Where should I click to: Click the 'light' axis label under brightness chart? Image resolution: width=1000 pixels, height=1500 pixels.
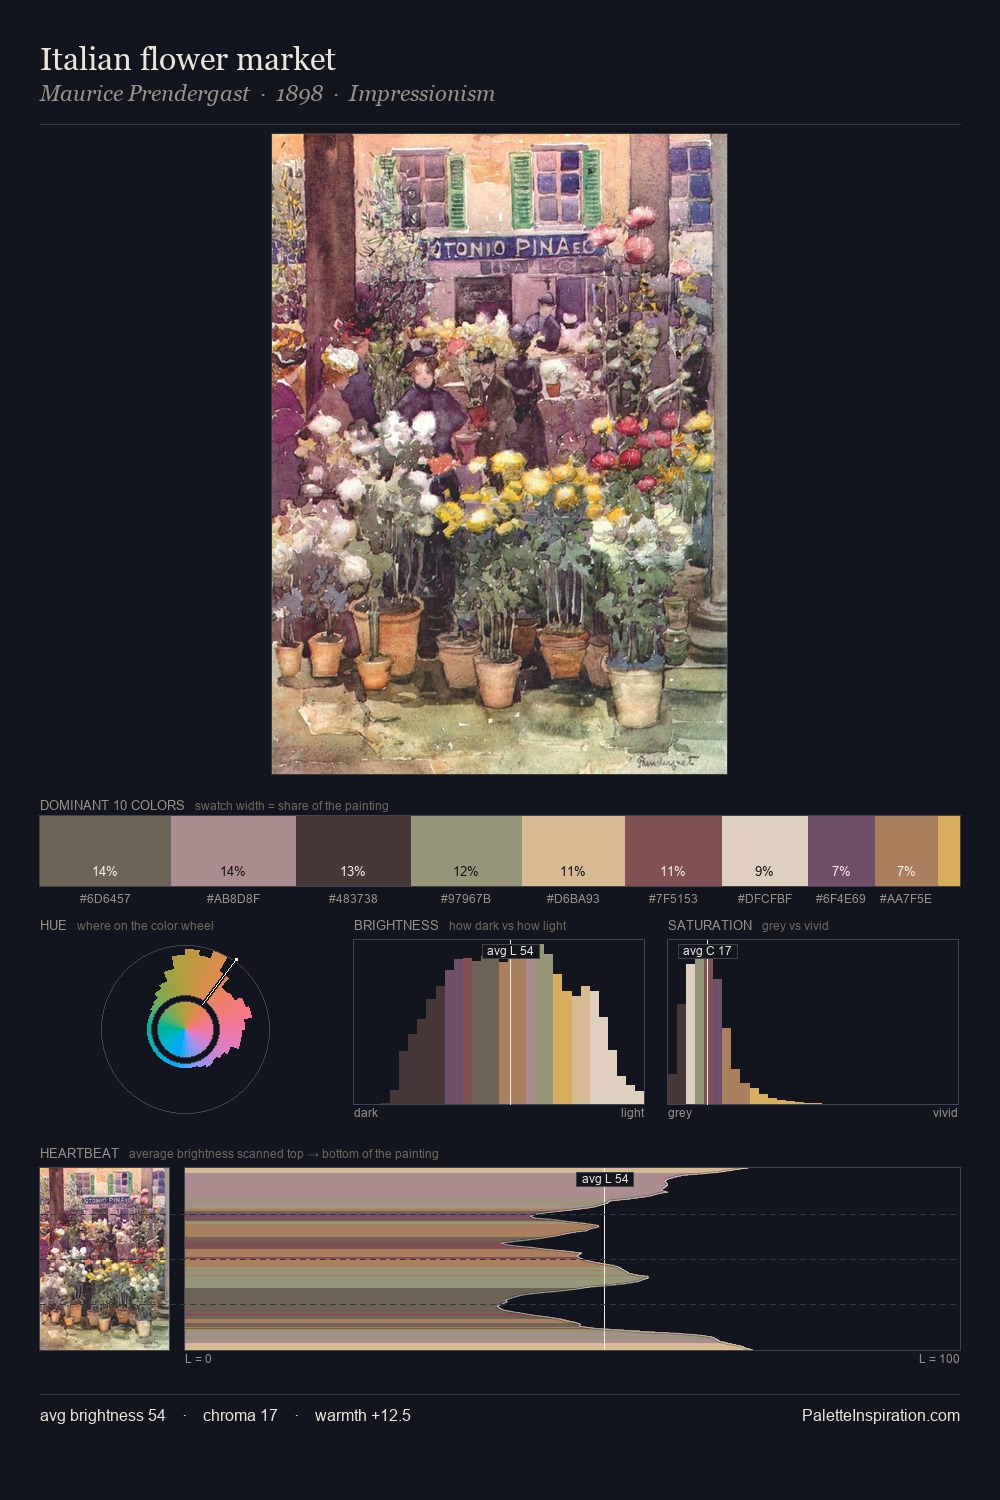point(633,1113)
